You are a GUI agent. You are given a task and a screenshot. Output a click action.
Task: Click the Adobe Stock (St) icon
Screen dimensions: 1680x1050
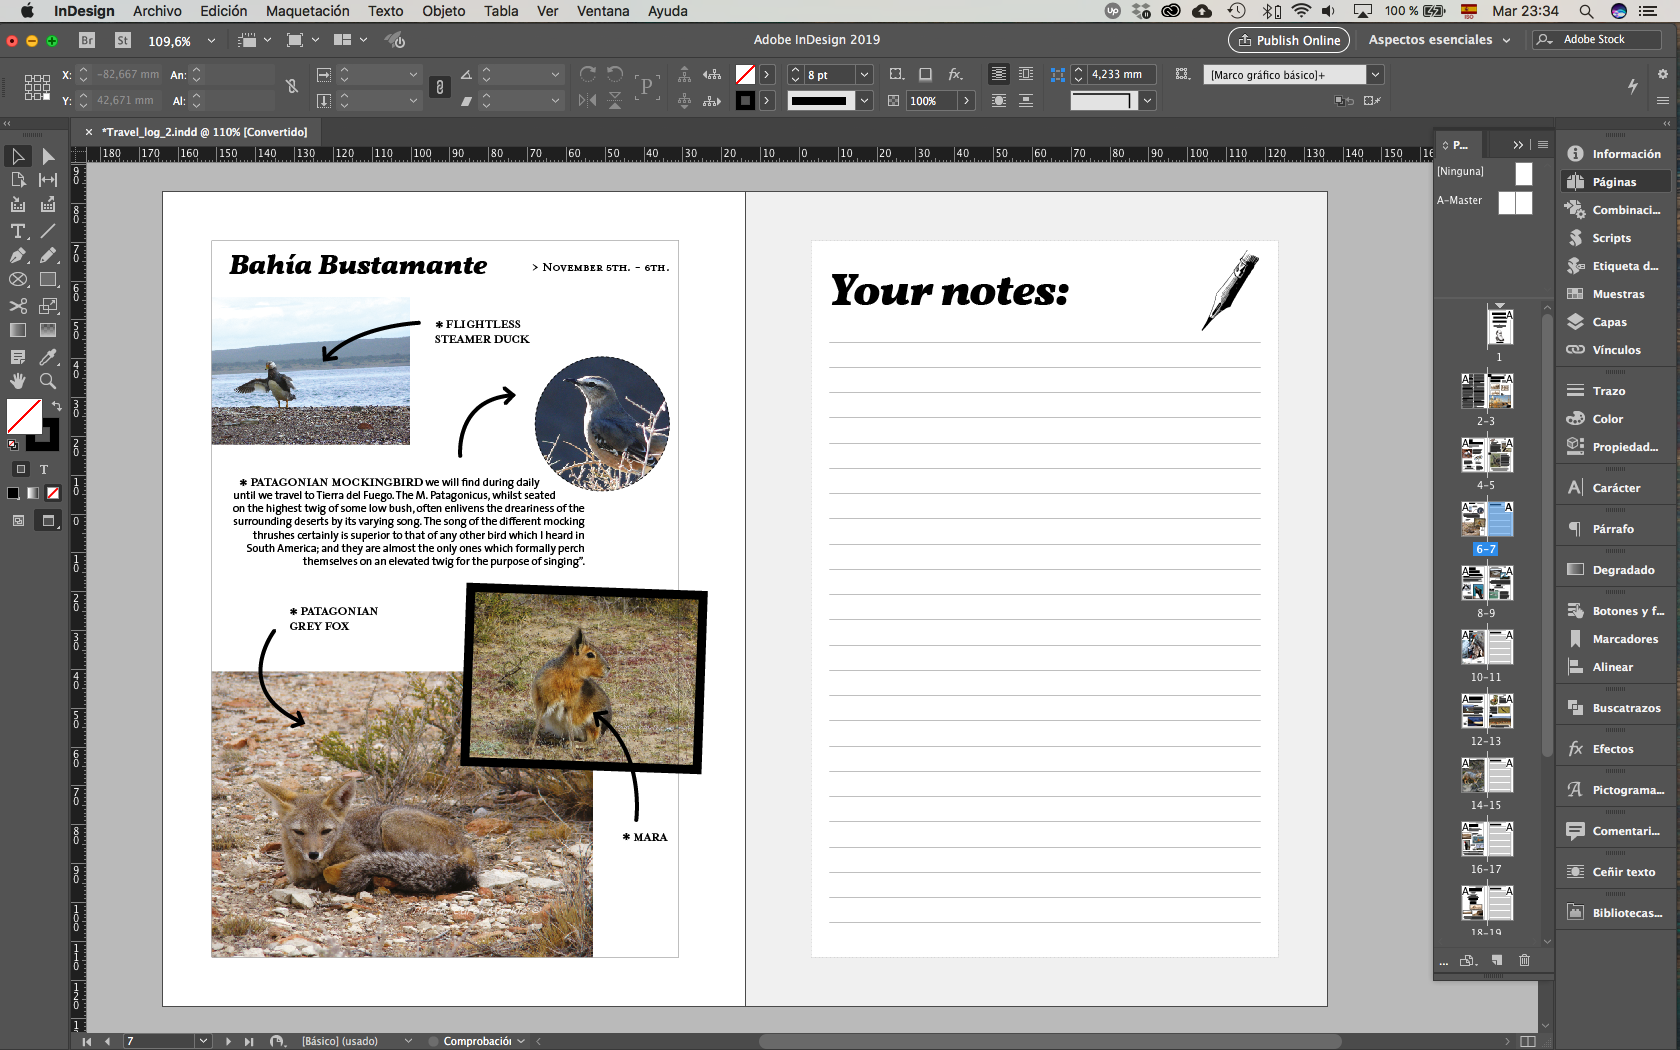click(x=123, y=40)
